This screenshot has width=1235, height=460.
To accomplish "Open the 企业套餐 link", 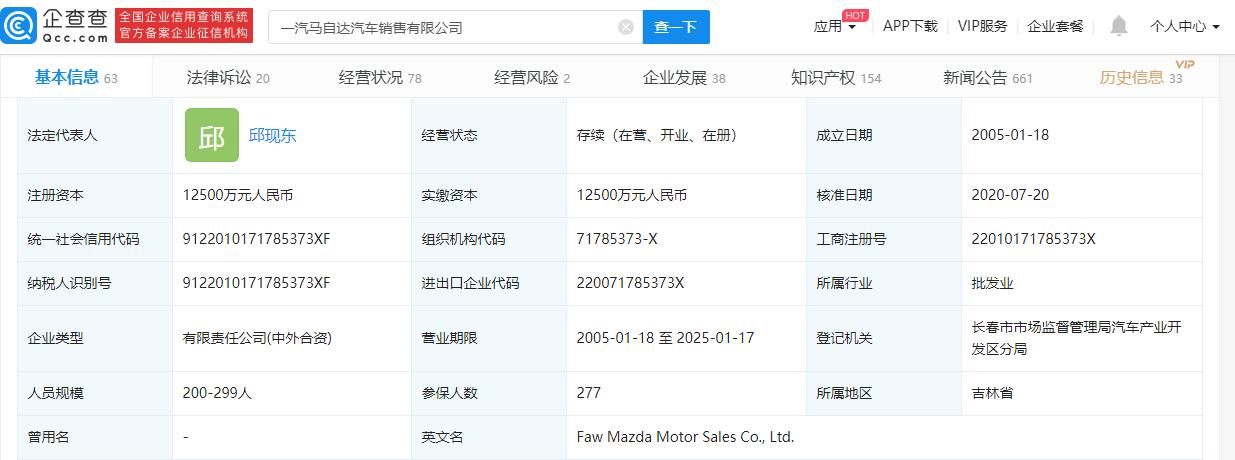I will tap(1056, 26).
